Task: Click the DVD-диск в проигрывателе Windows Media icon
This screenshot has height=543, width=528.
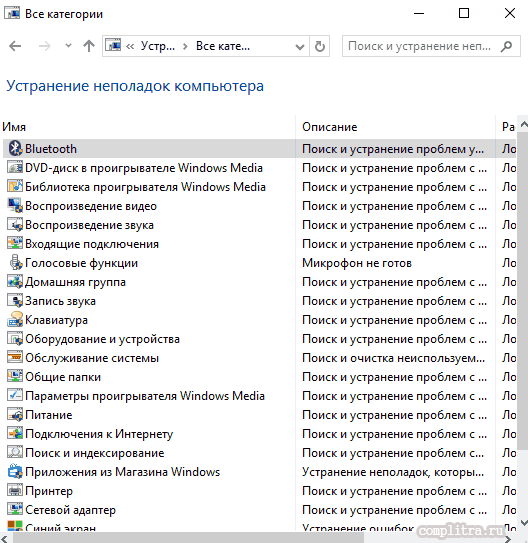Action: pos(15,168)
